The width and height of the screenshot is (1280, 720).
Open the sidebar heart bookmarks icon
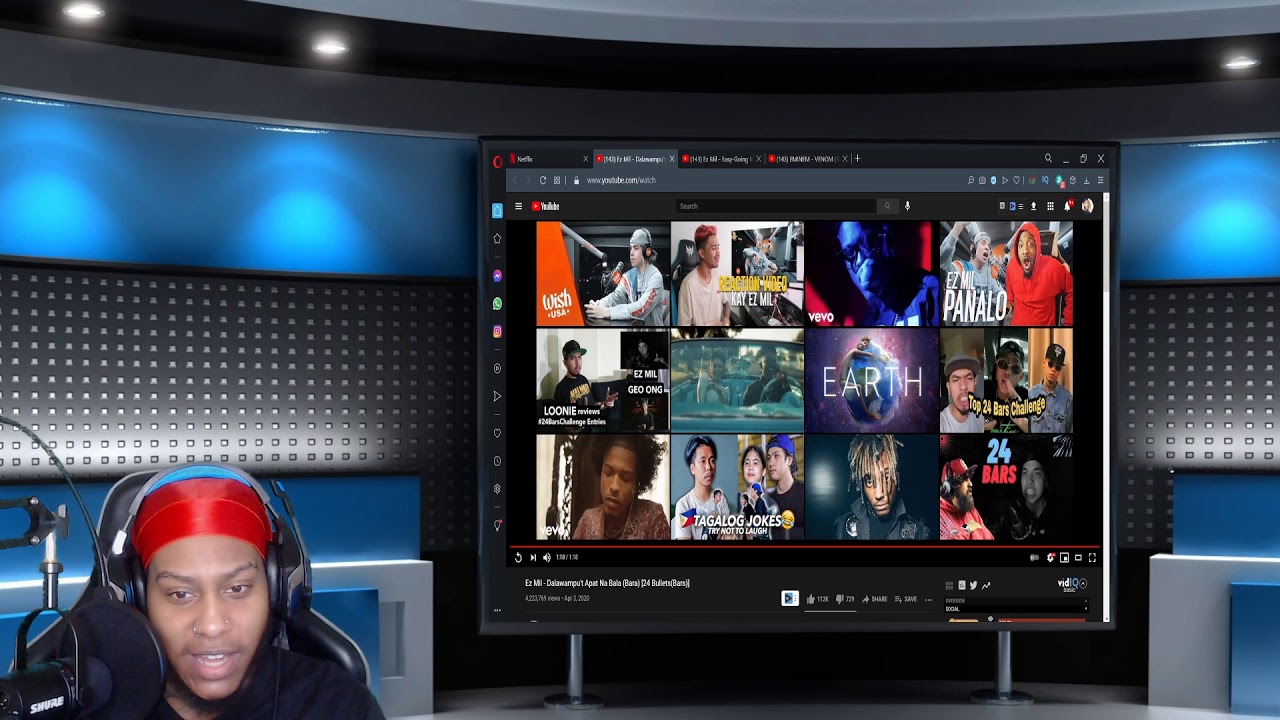click(x=497, y=433)
